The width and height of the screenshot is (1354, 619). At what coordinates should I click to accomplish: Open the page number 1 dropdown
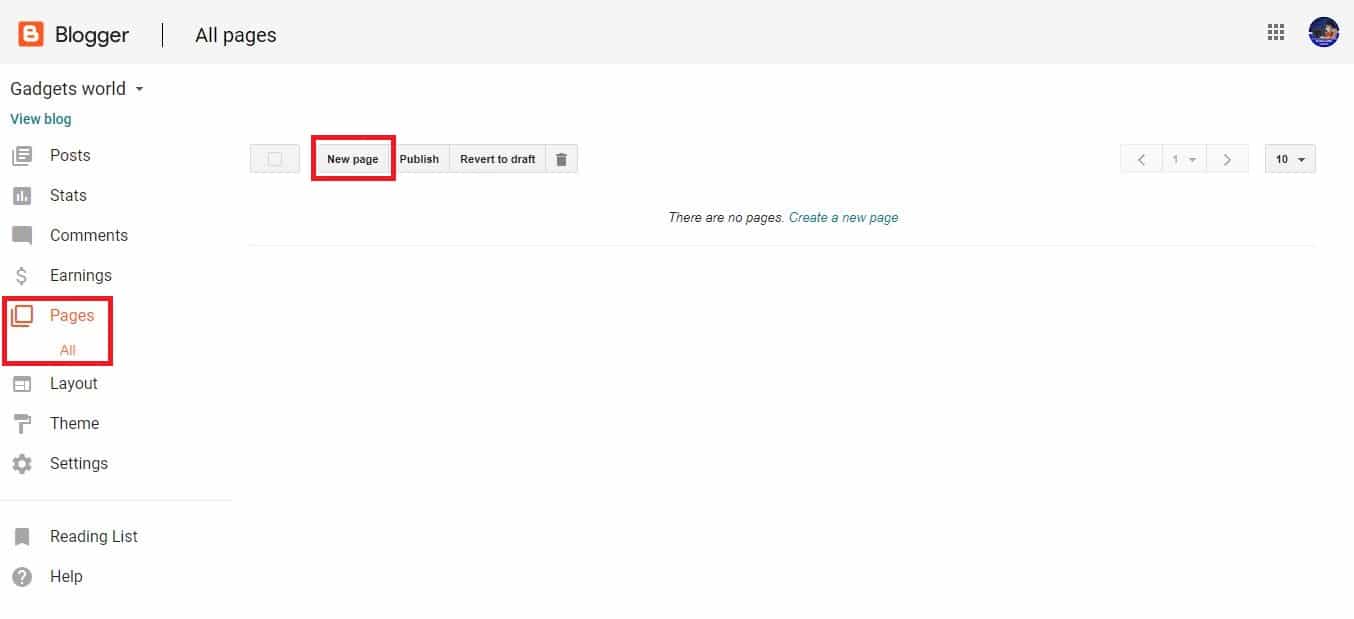tap(1184, 159)
